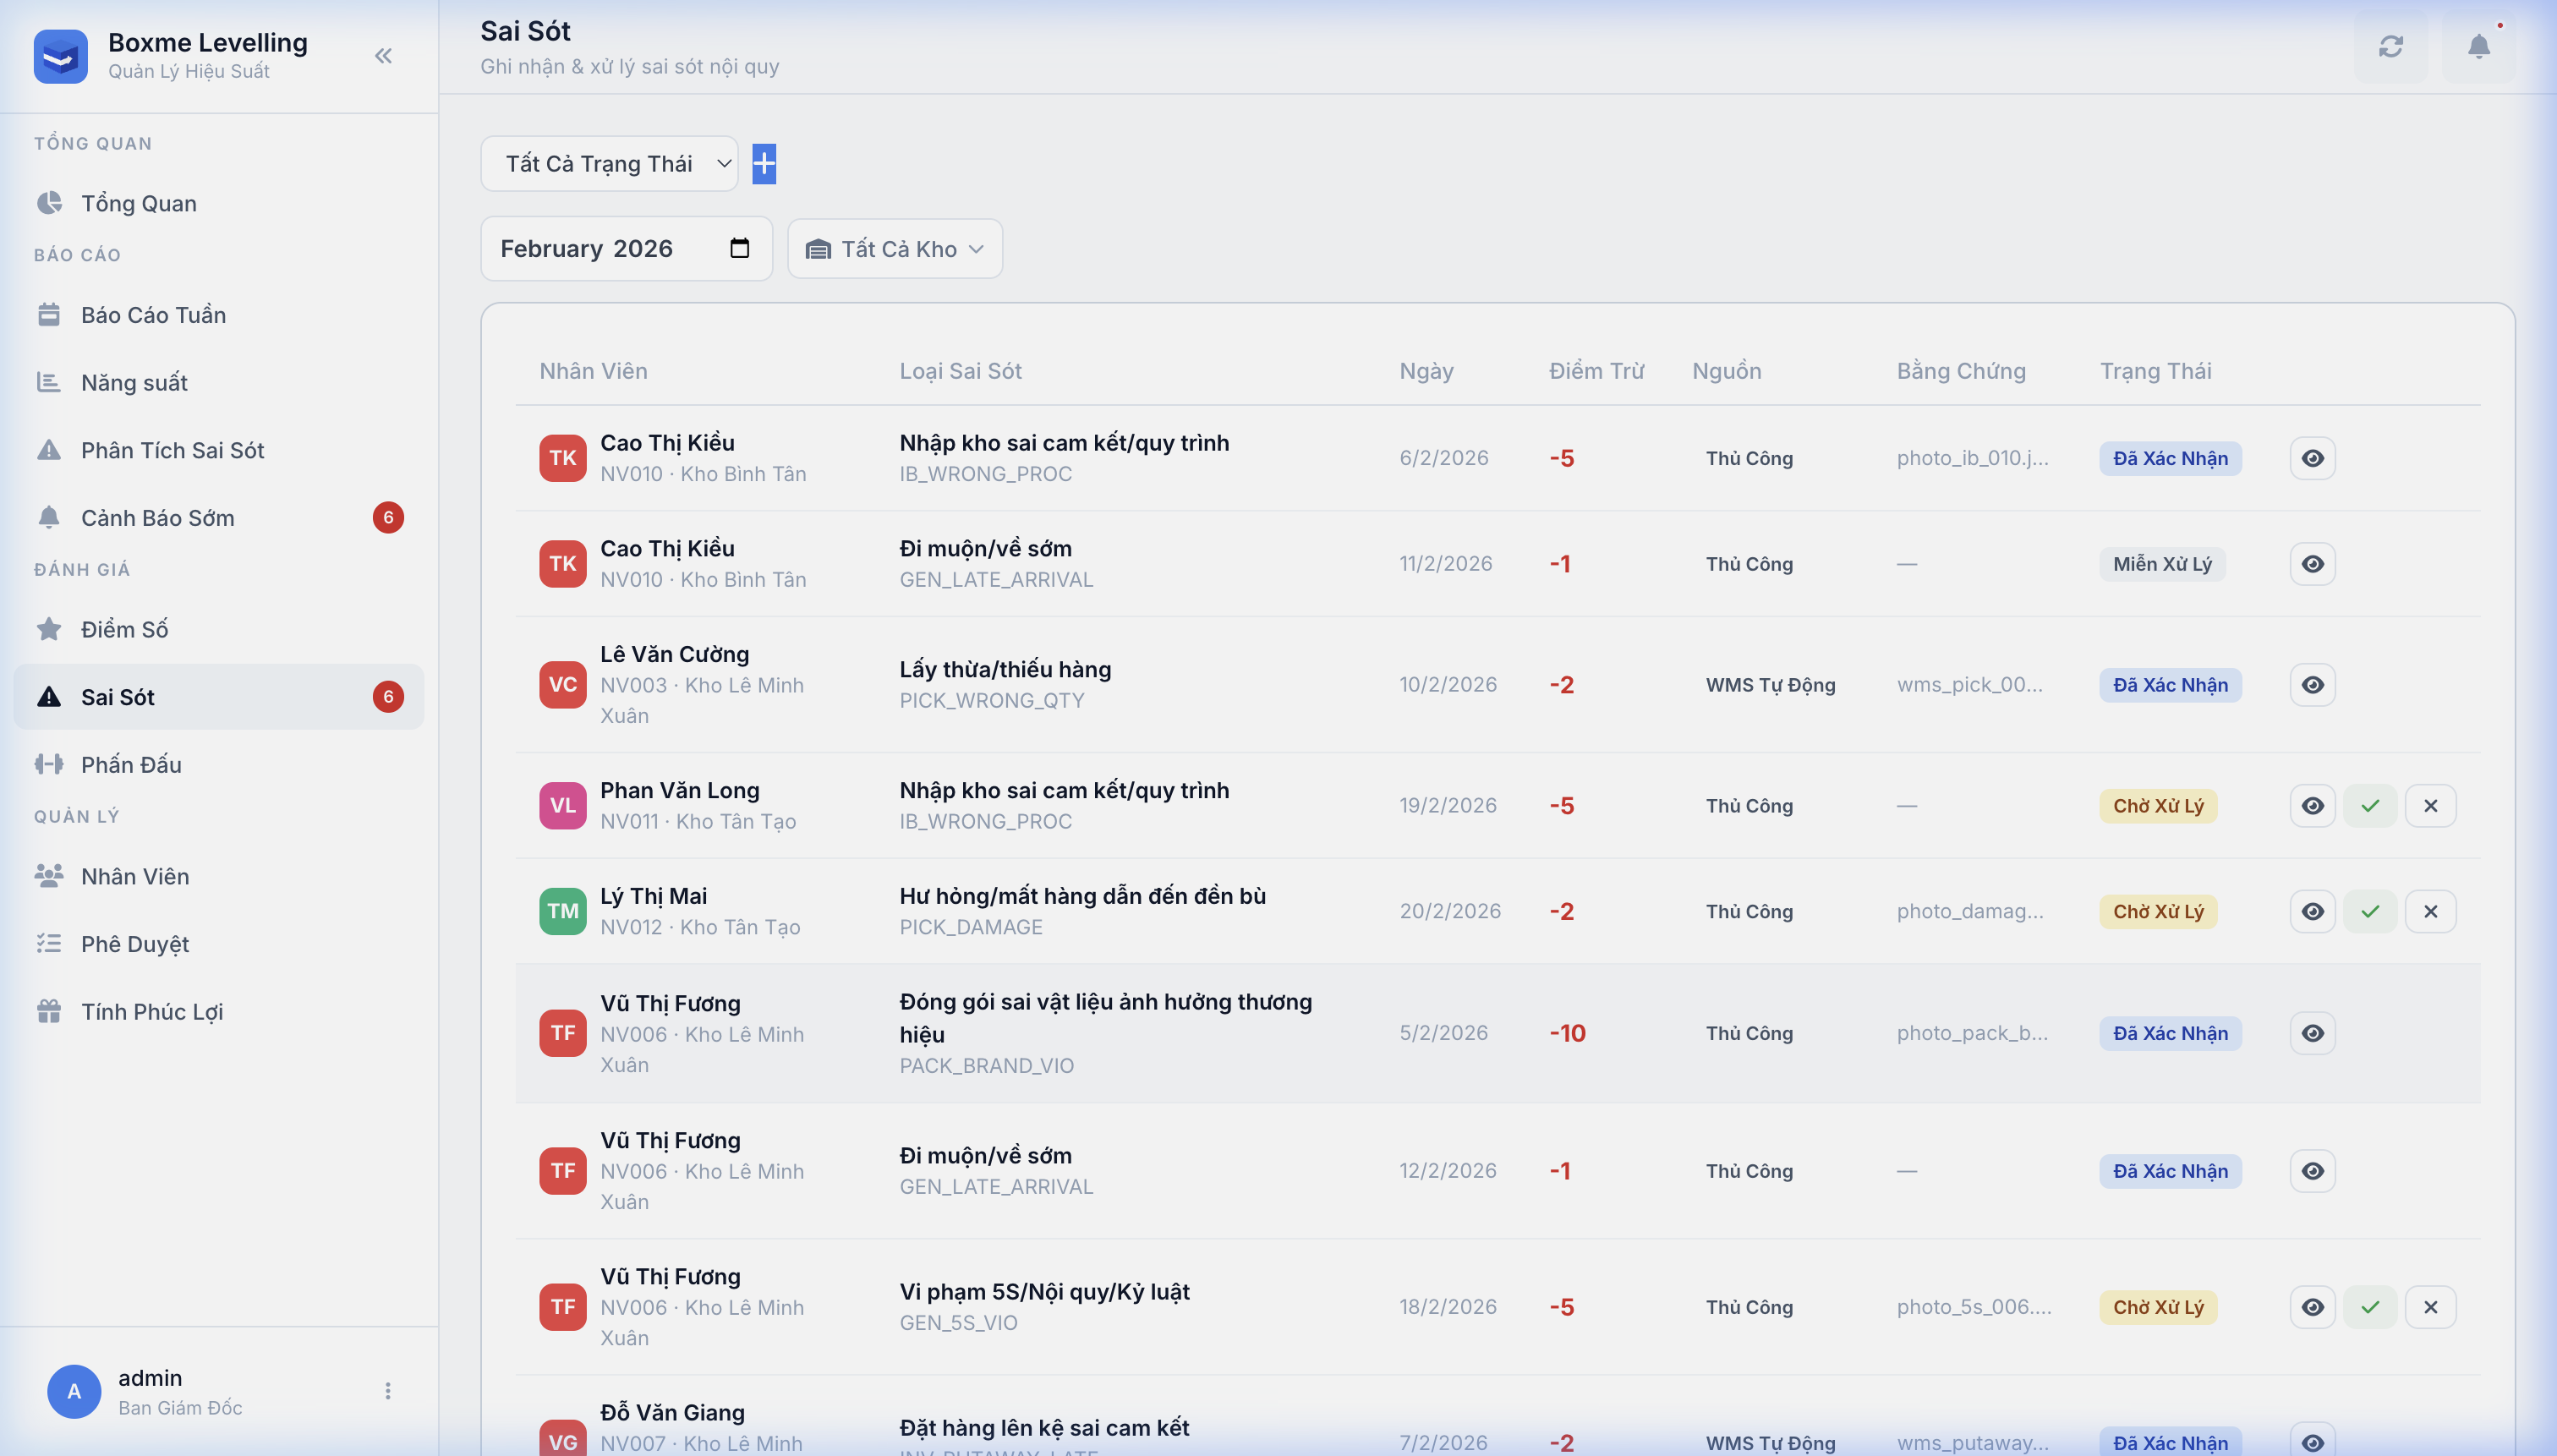The height and width of the screenshot is (1456, 2557).
Task: Navigate to Tính Phúc Lợi
Action: [x=152, y=1012]
